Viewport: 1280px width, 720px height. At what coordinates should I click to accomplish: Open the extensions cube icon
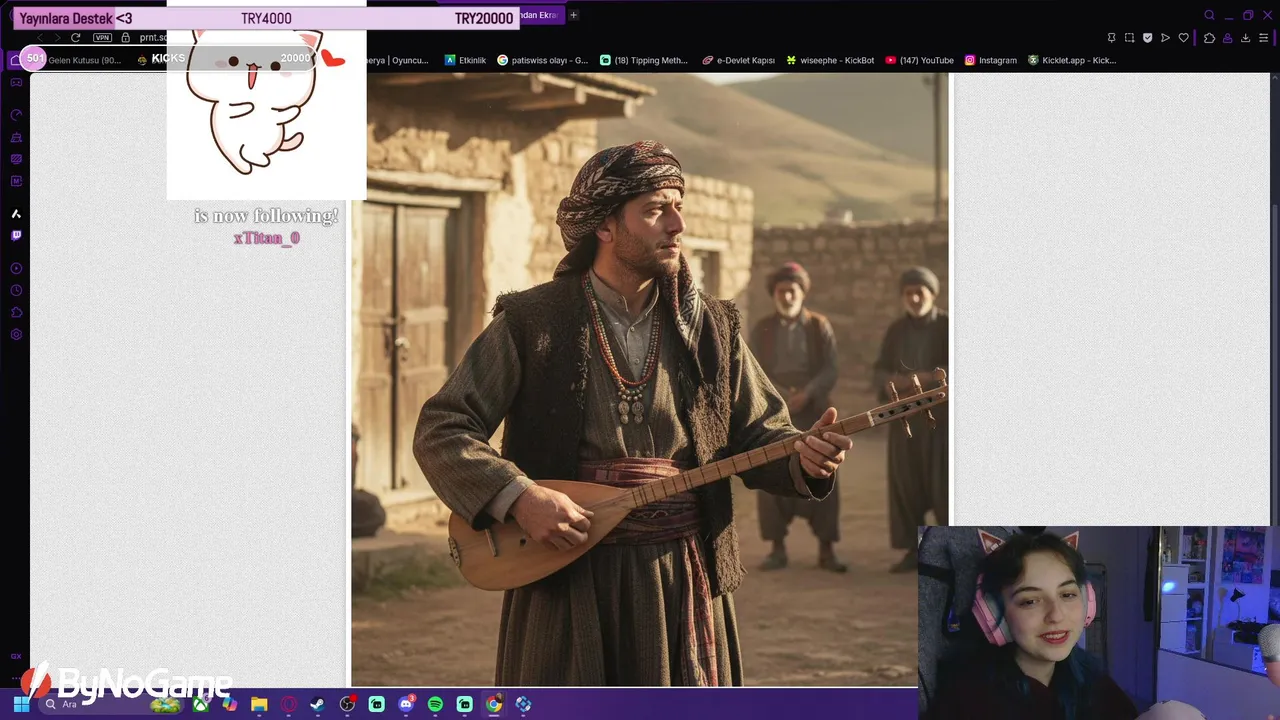point(1209,38)
